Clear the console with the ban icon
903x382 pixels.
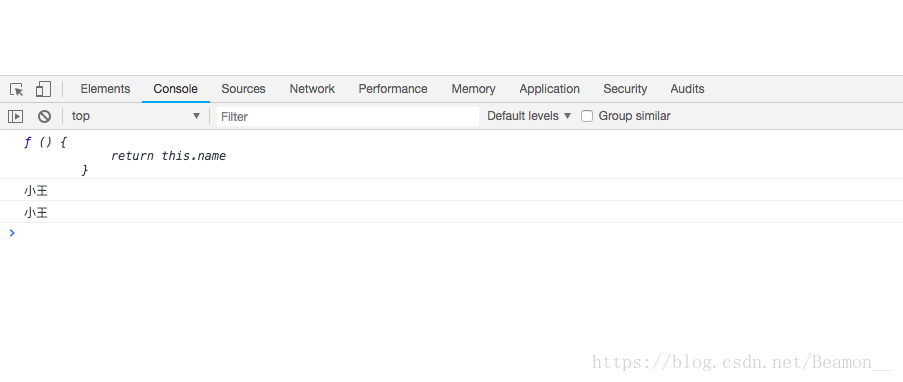pyautogui.click(x=44, y=116)
